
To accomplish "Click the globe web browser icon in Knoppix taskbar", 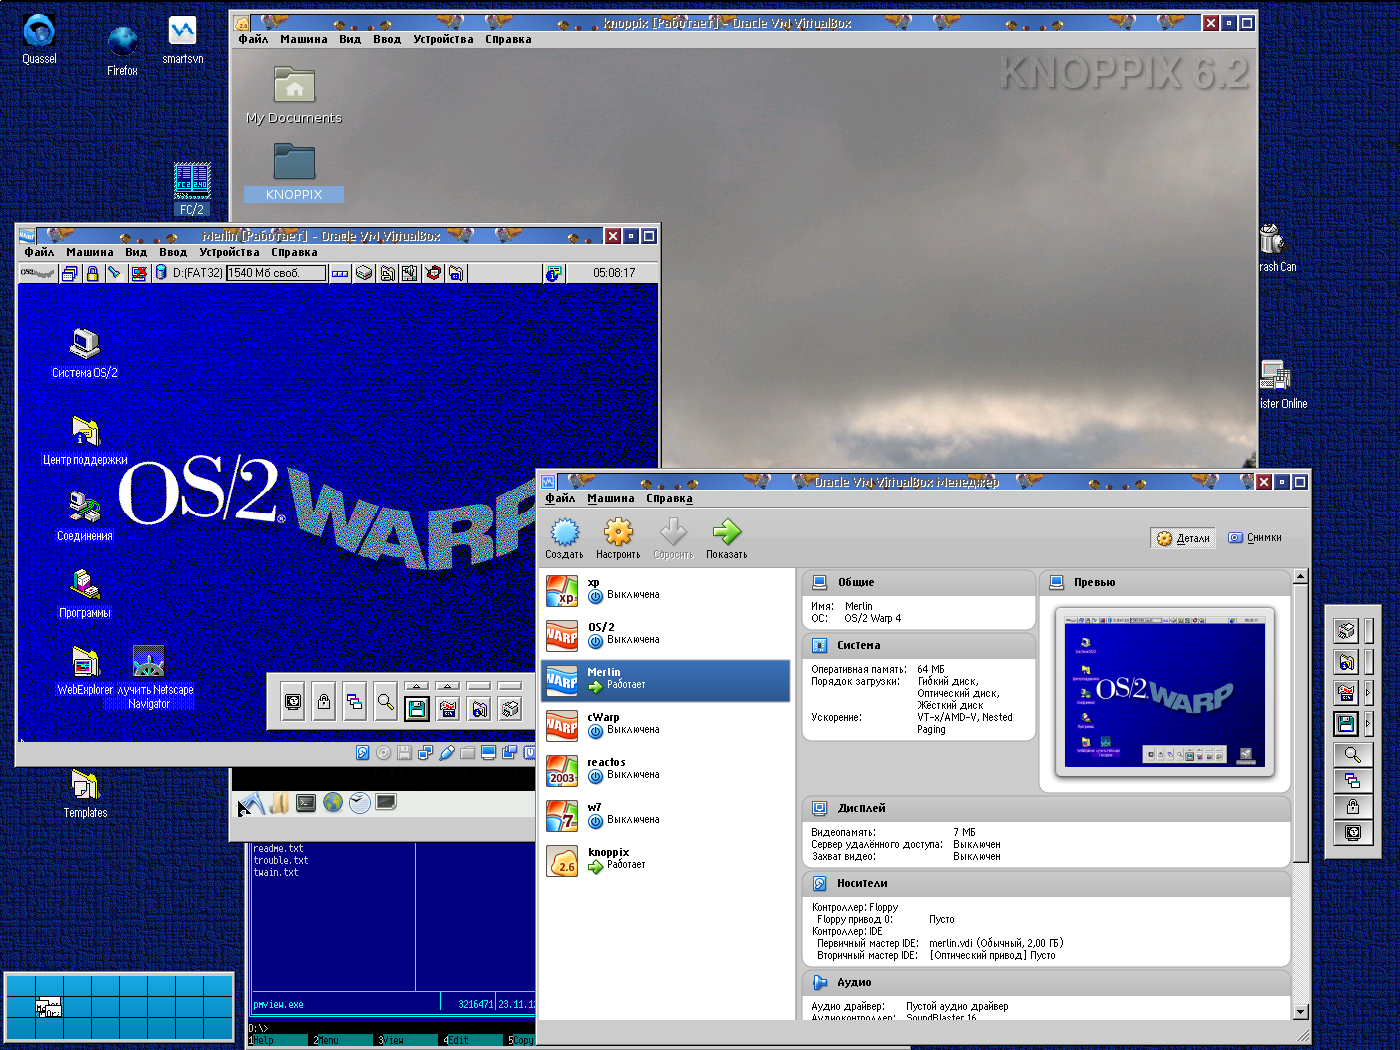I will coord(333,802).
